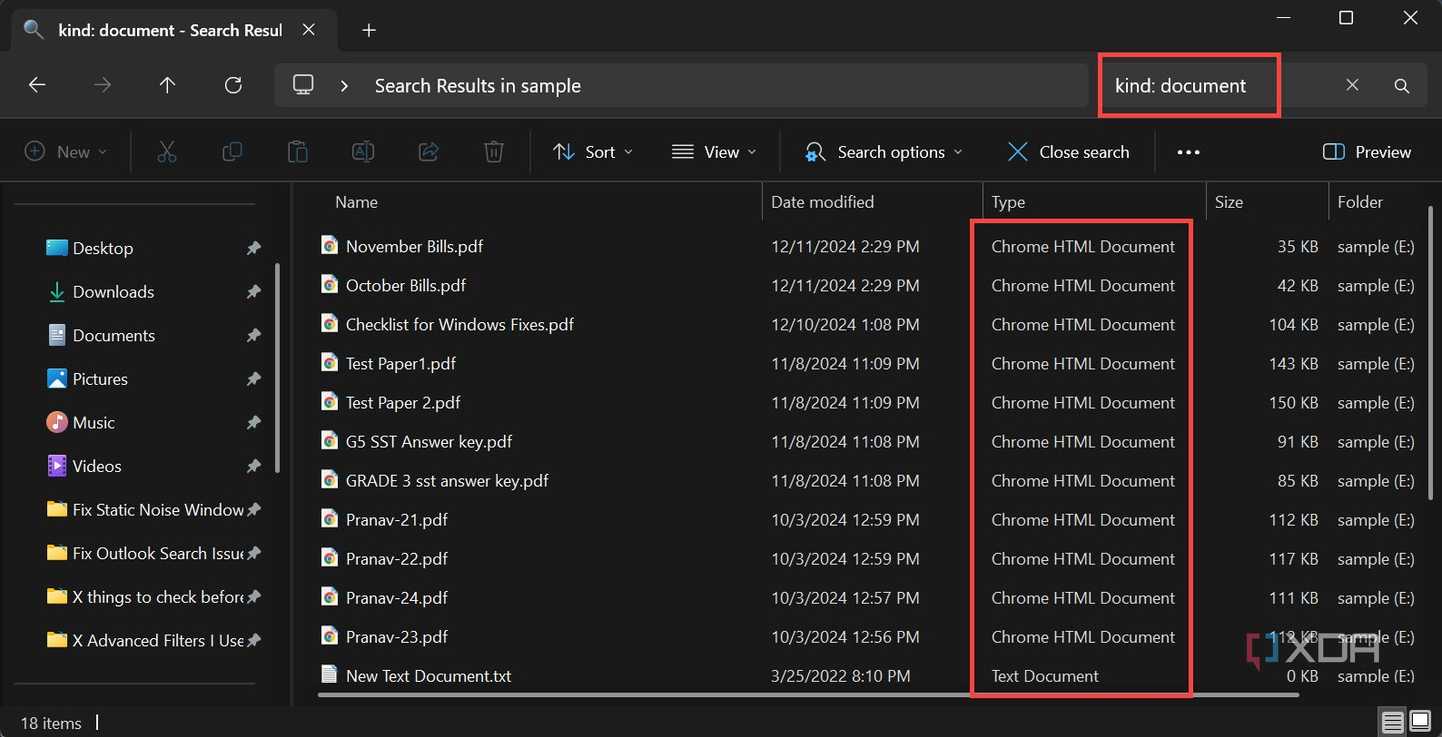Toggle the Preview pane
The height and width of the screenshot is (737, 1442).
[1367, 152]
